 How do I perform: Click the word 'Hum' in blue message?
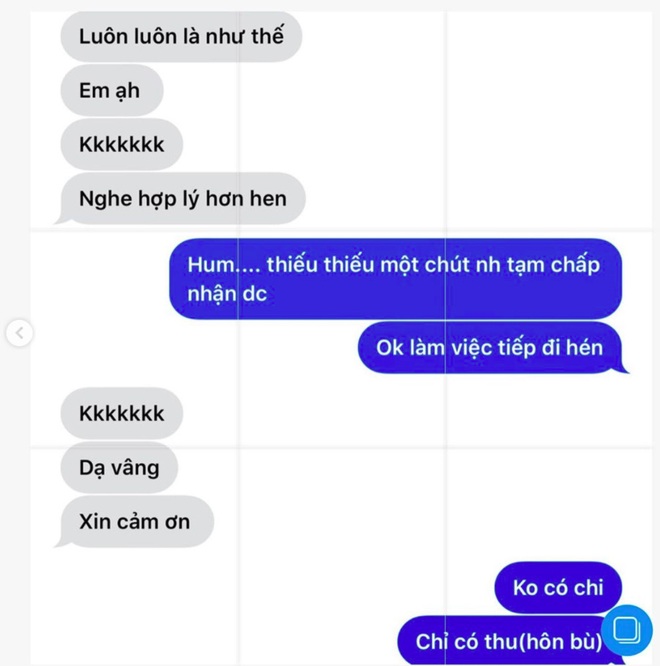211,265
